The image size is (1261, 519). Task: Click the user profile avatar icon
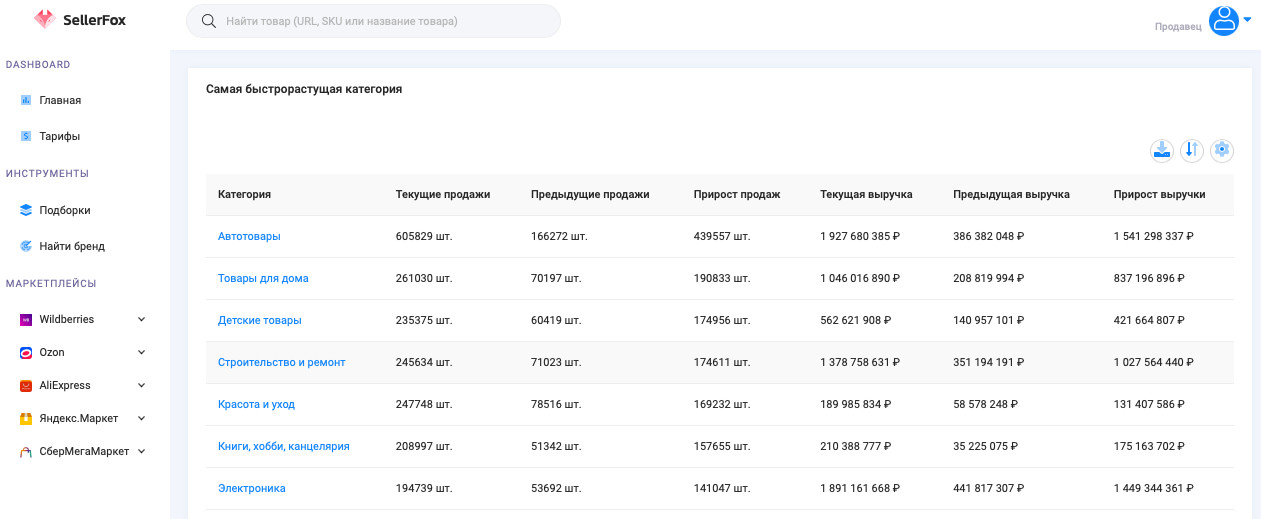pyautogui.click(x=1223, y=20)
